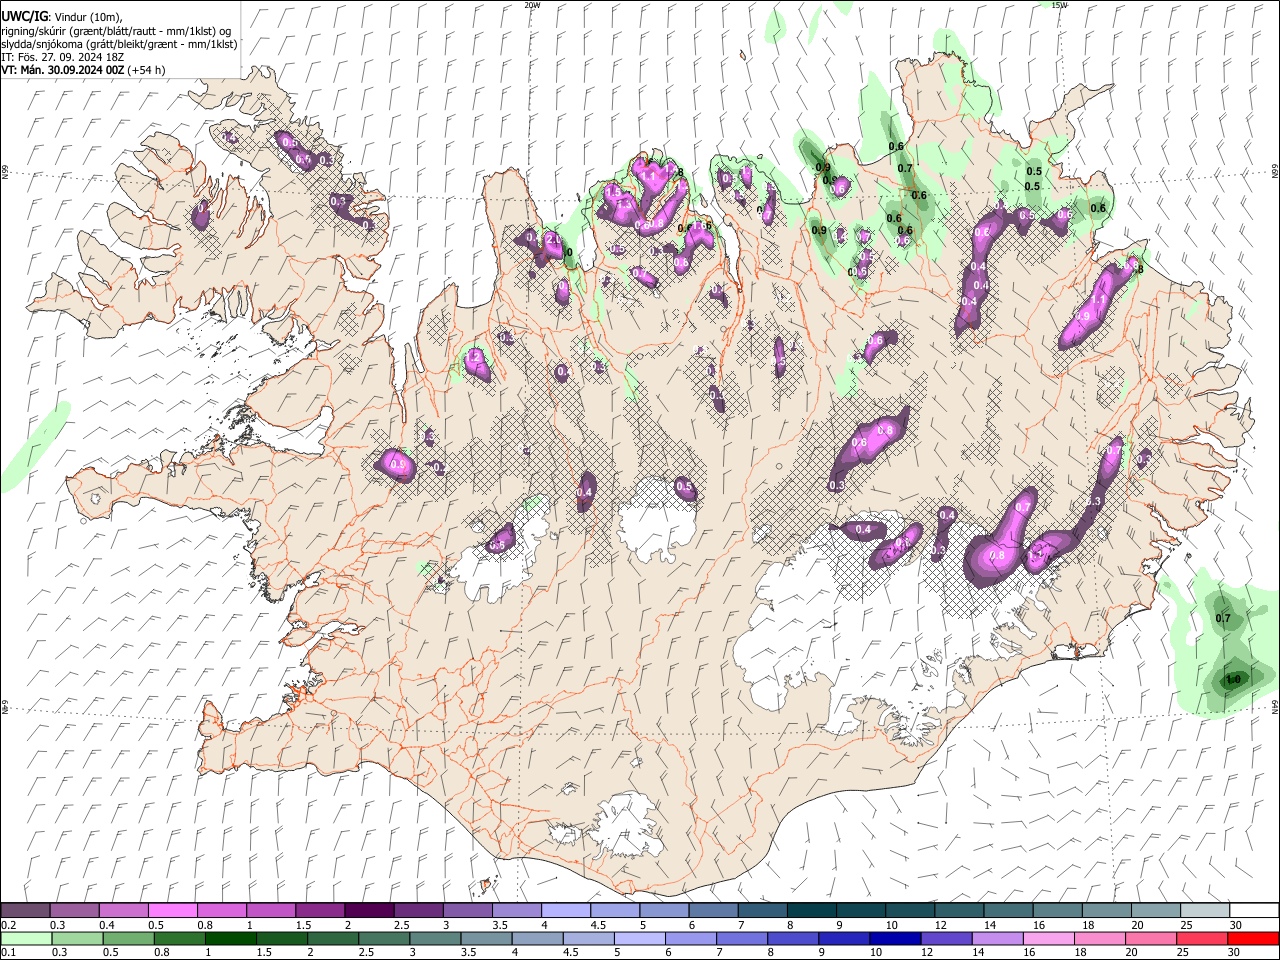Click the 'rigning/skúrir' legend description line
The image size is (1280, 960).
(x=116, y=30)
